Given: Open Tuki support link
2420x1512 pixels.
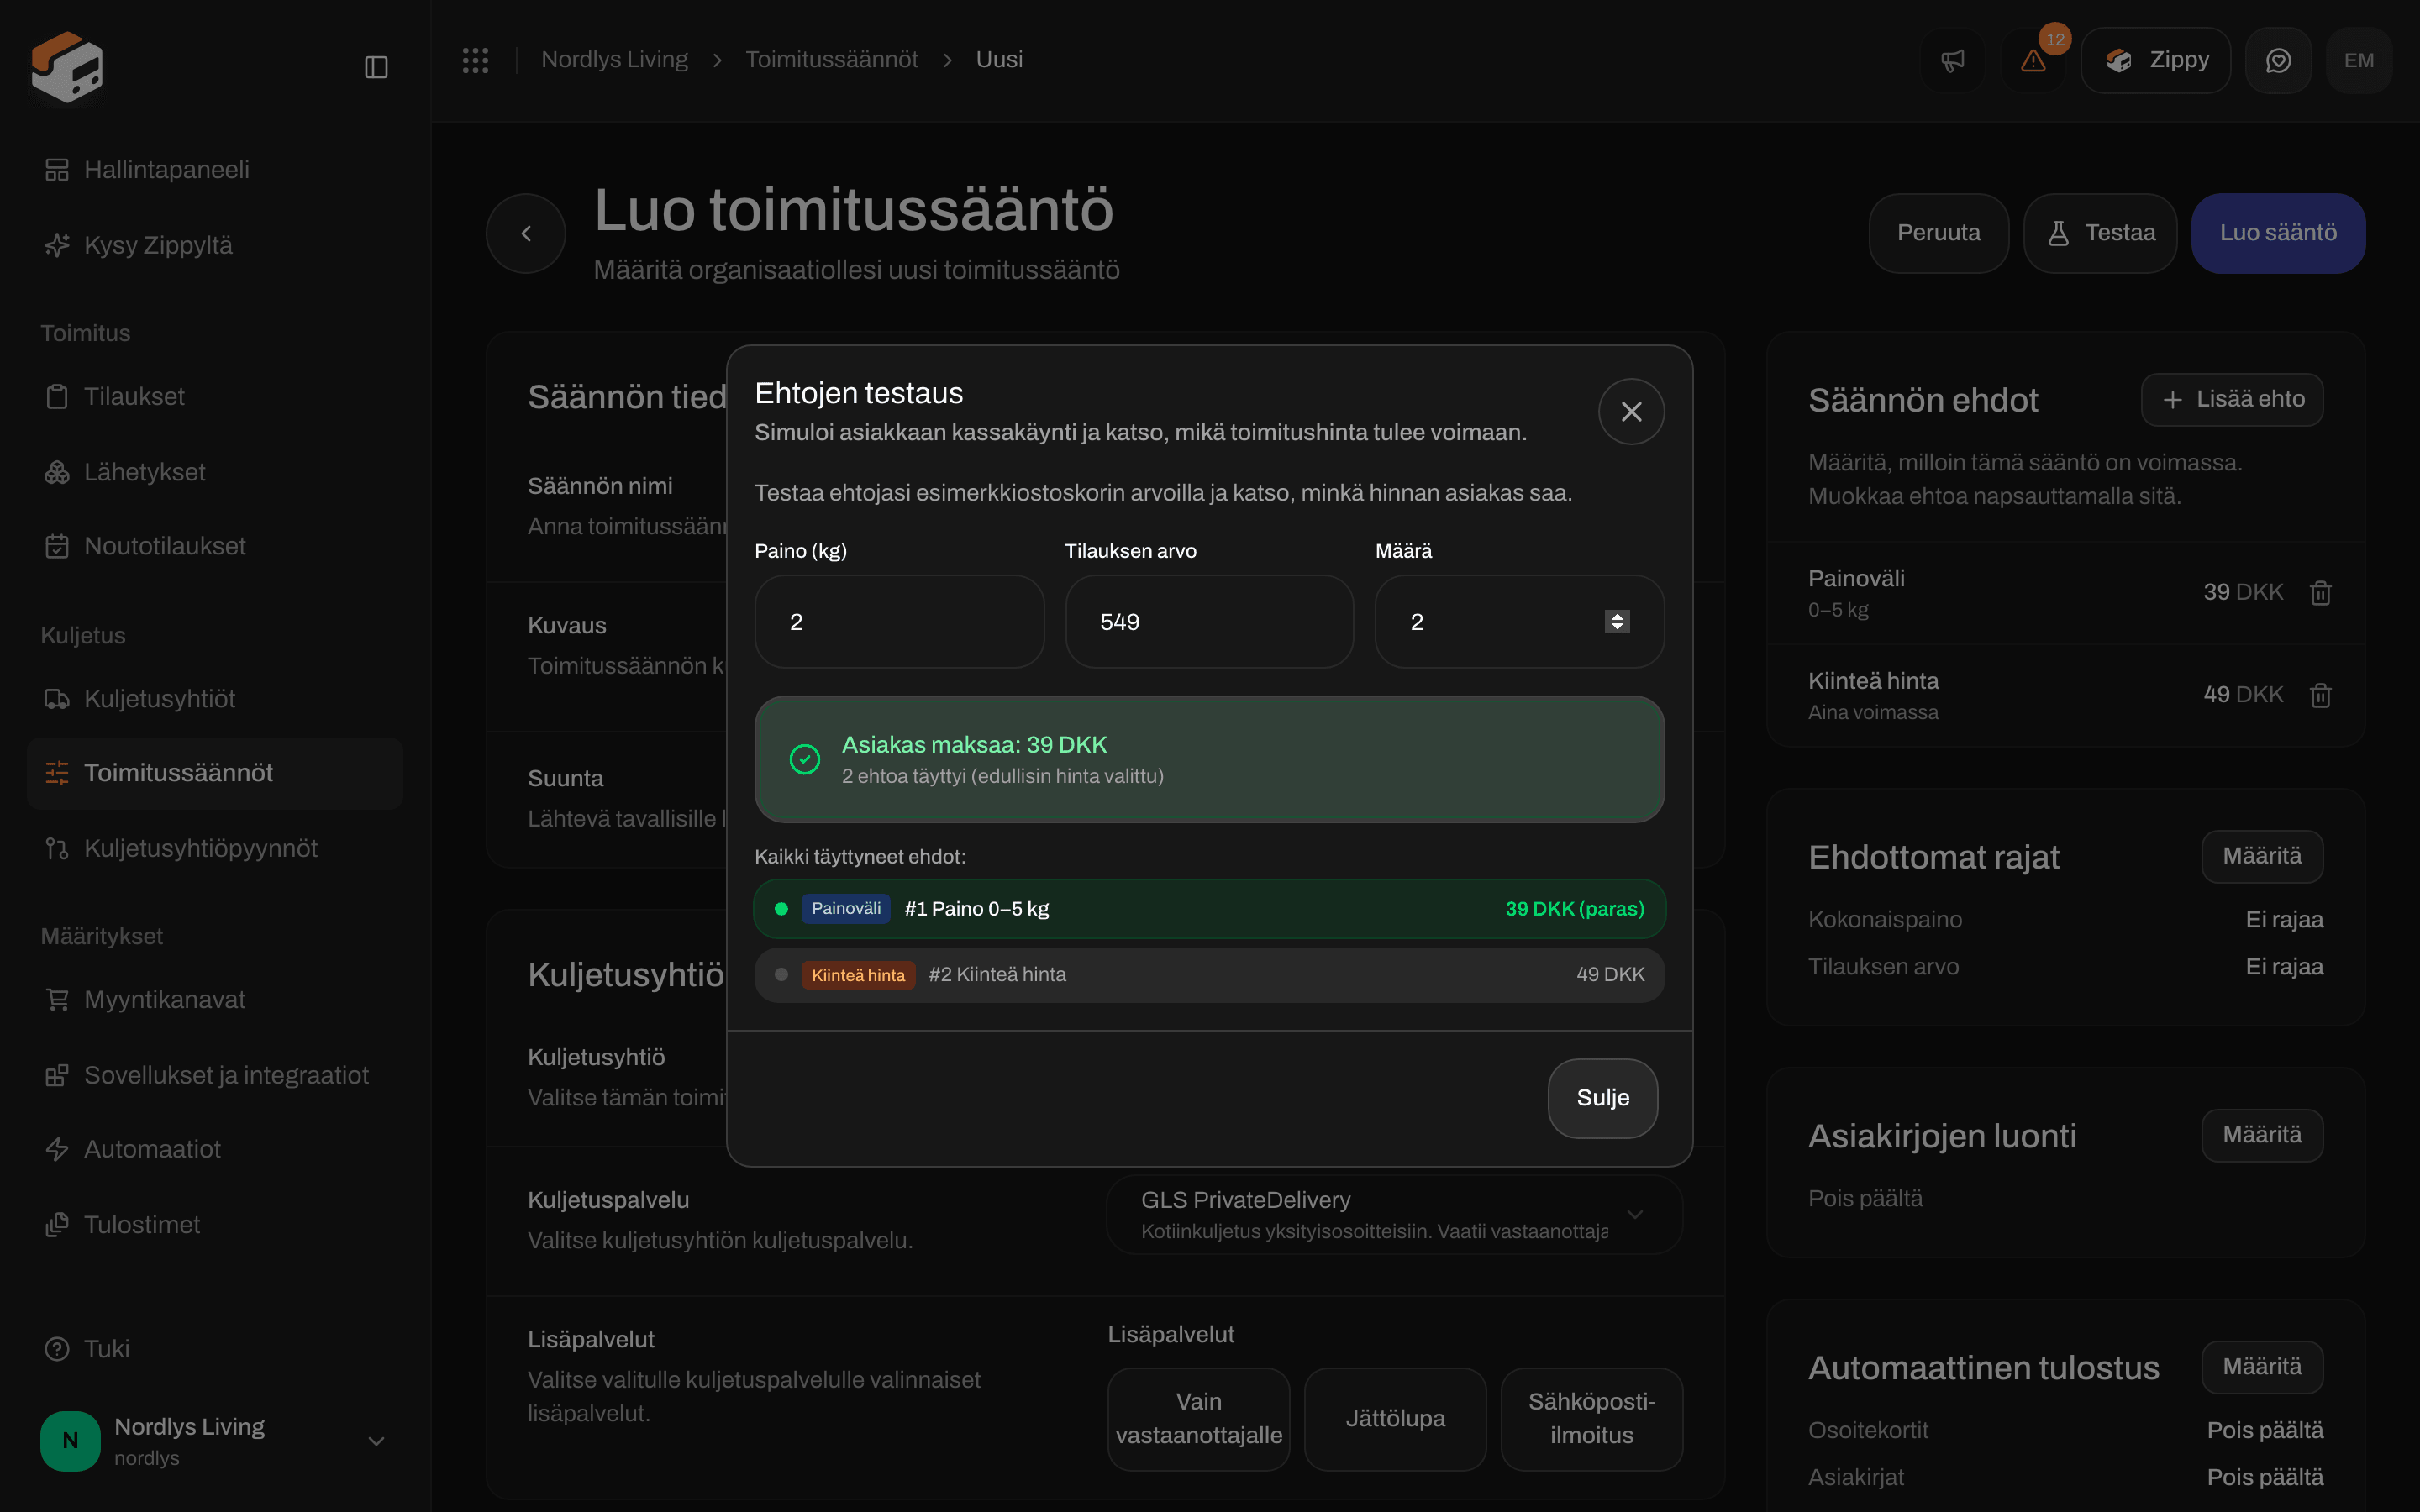Looking at the screenshot, I should click(215, 1349).
